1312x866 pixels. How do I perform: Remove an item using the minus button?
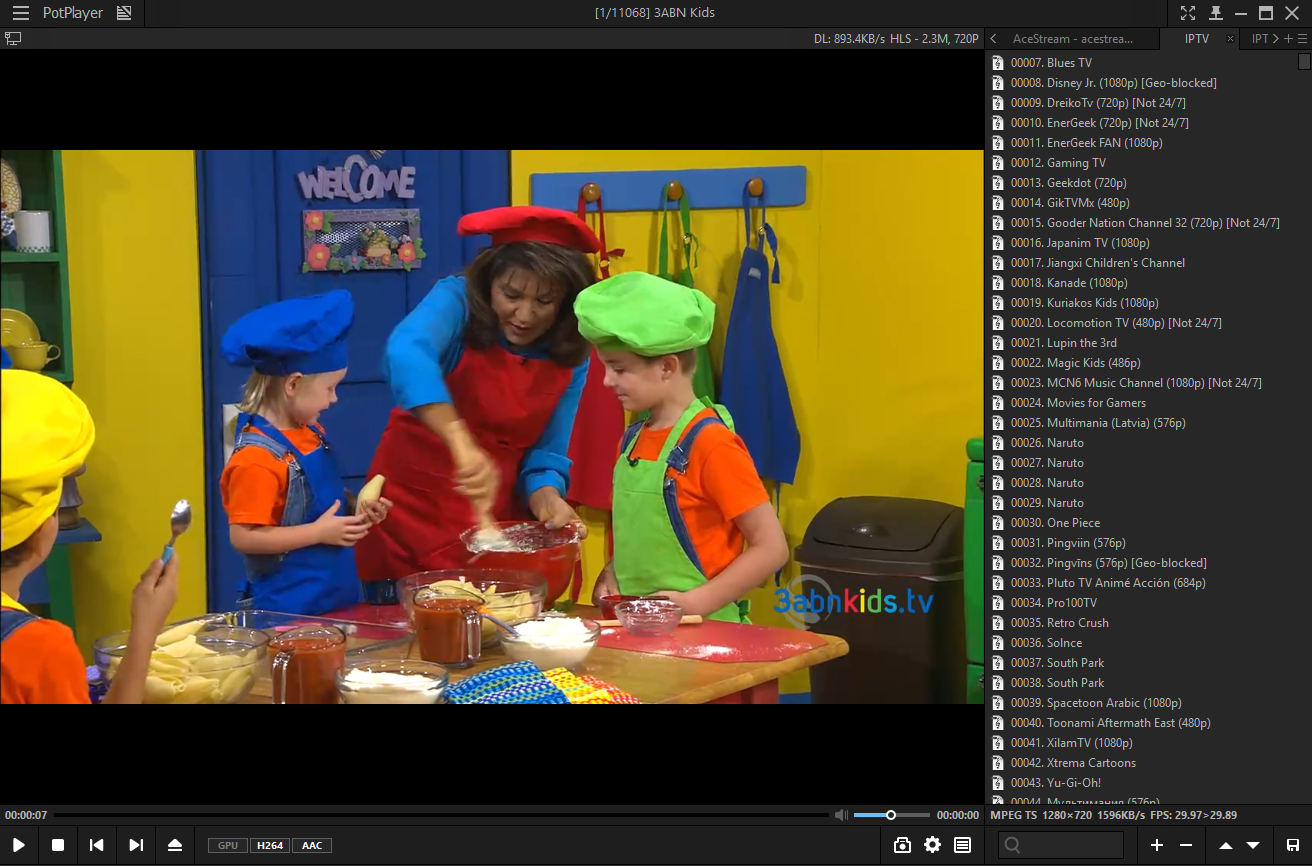click(x=1186, y=845)
